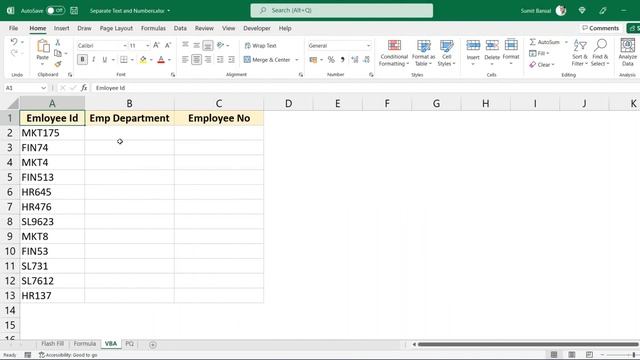
Task: Open the Formula sheet tab
Action: tap(85, 344)
